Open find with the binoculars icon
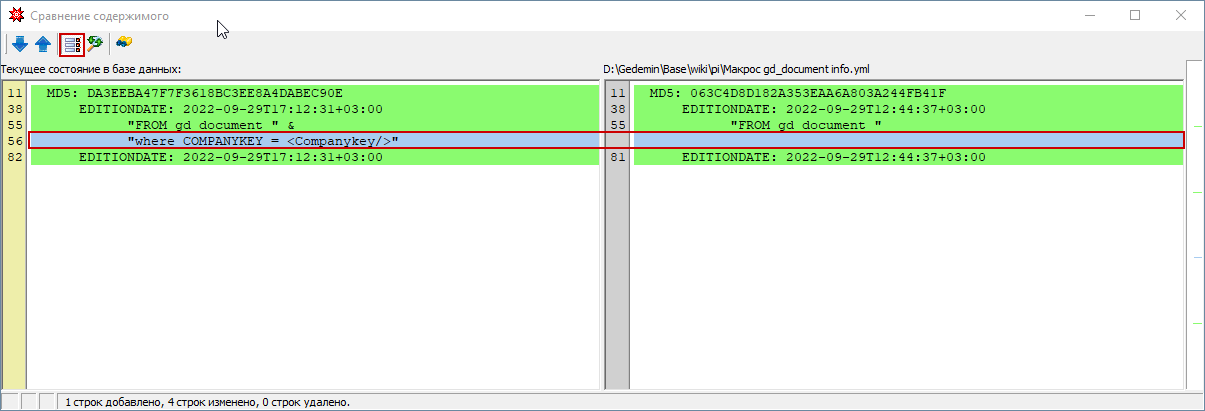The width and height of the screenshot is (1205, 411). (124, 43)
